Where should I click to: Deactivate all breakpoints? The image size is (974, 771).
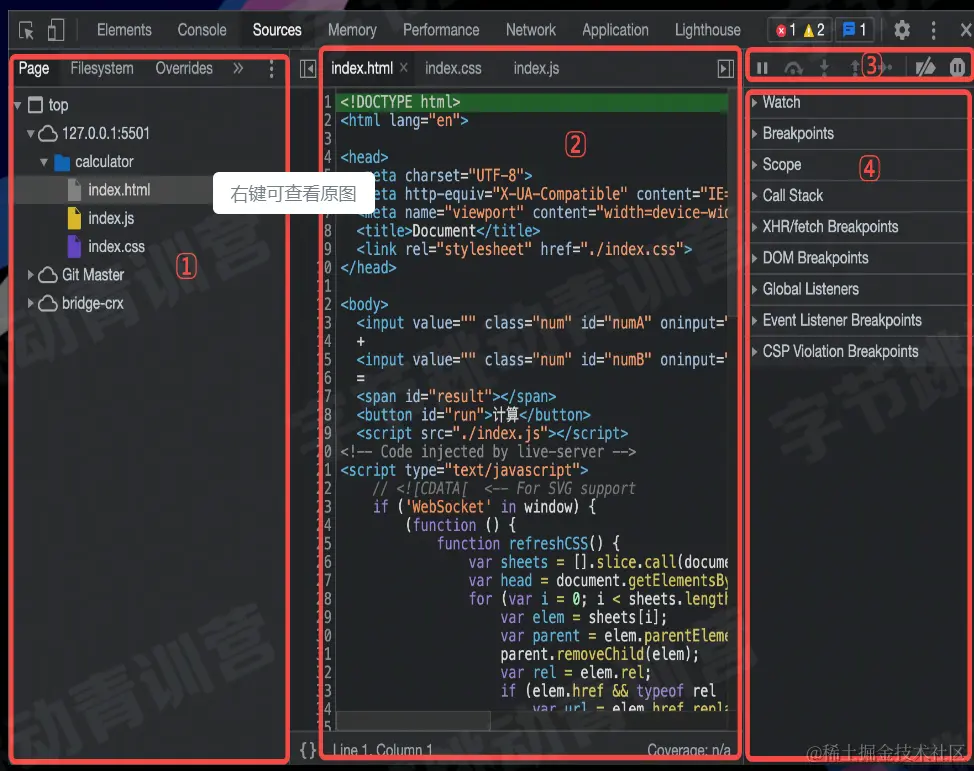[925, 67]
